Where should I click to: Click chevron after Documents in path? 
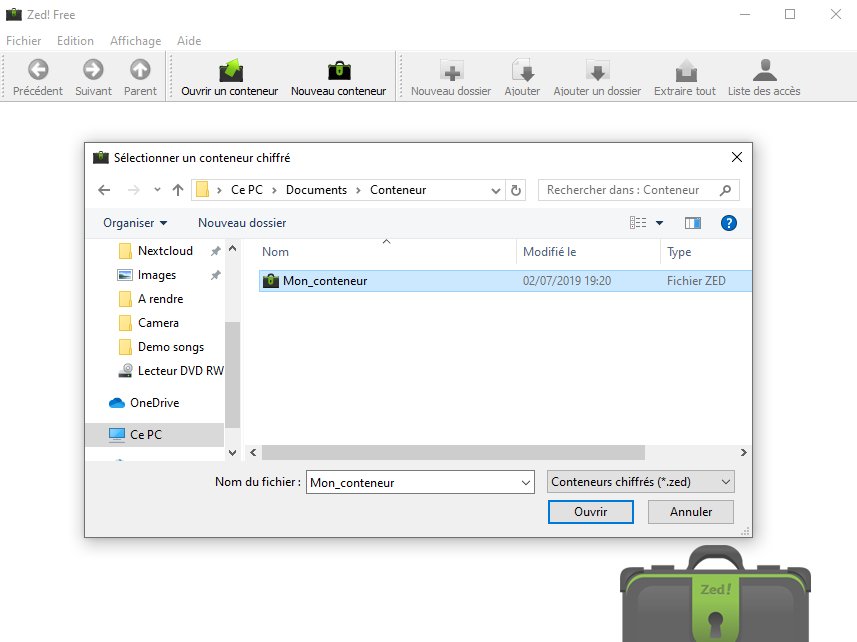[x=359, y=190]
